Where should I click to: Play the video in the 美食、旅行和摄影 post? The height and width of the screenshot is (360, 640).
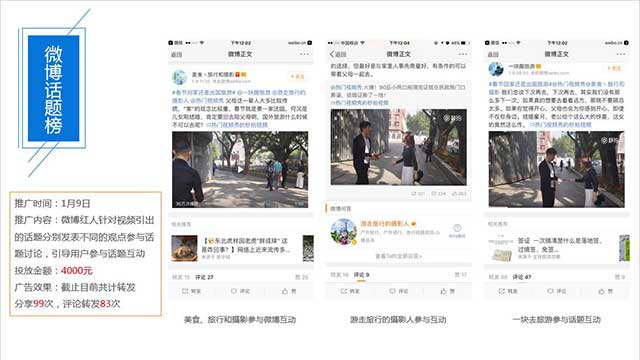tap(240, 169)
